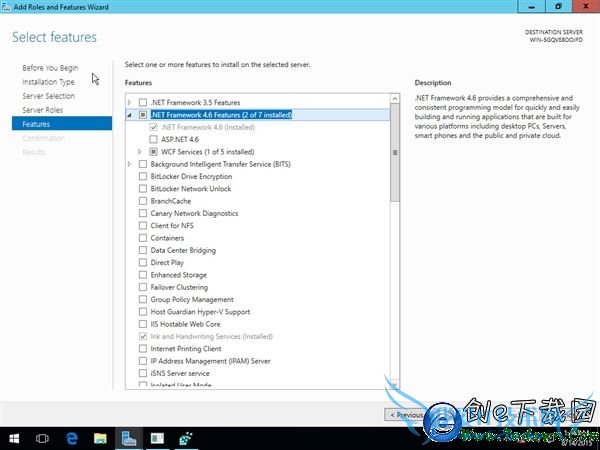Image resolution: width=600 pixels, height=450 pixels.
Task: Check IIS Hostable Web Core box
Action: (143, 324)
